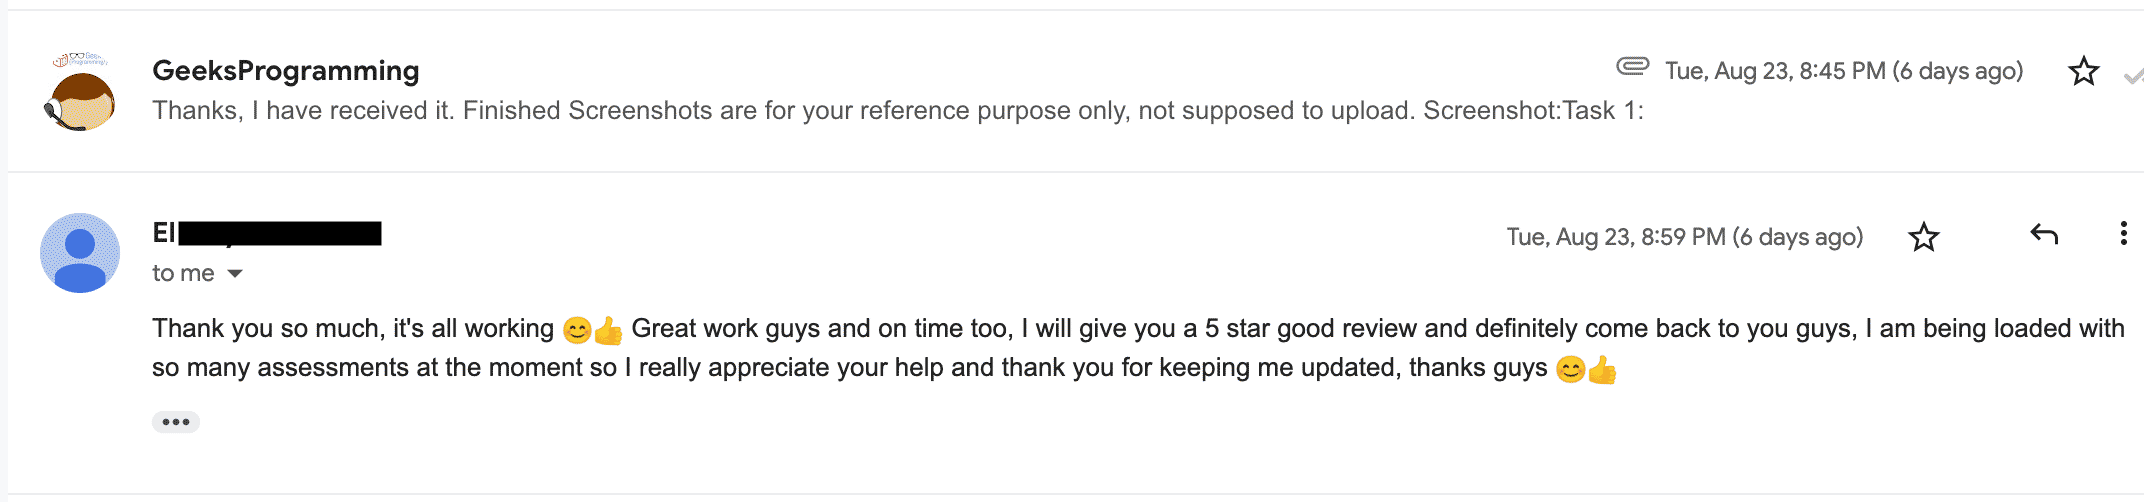Click the paperclip attachment icon
Image resolution: width=2144 pixels, height=502 pixels.
(1632, 67)
